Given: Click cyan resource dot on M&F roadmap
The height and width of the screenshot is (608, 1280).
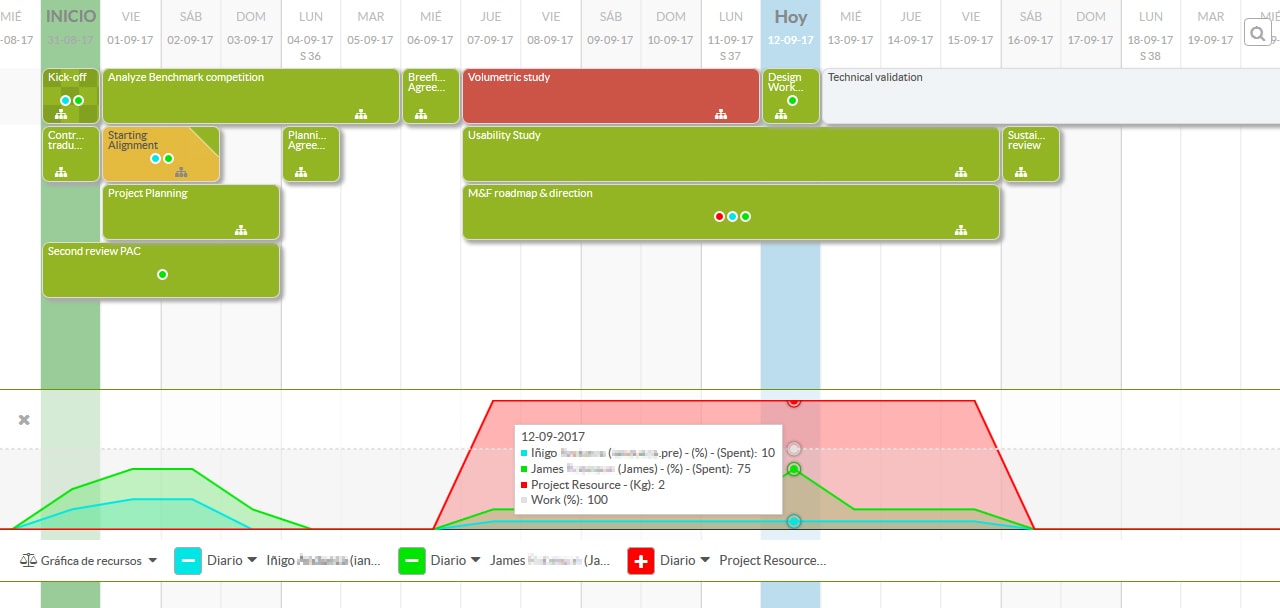Looking at the screenshot, I should [732, 217].
